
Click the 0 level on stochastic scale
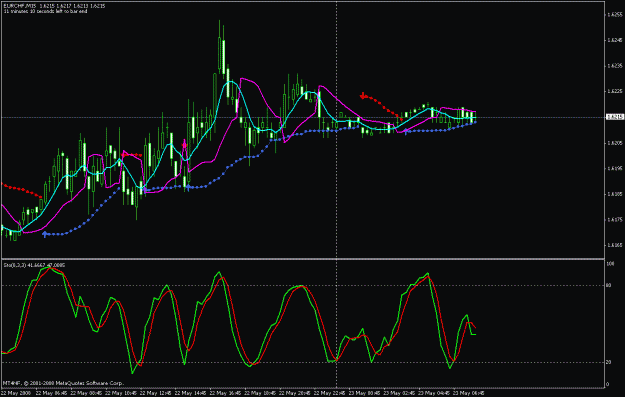608,385
